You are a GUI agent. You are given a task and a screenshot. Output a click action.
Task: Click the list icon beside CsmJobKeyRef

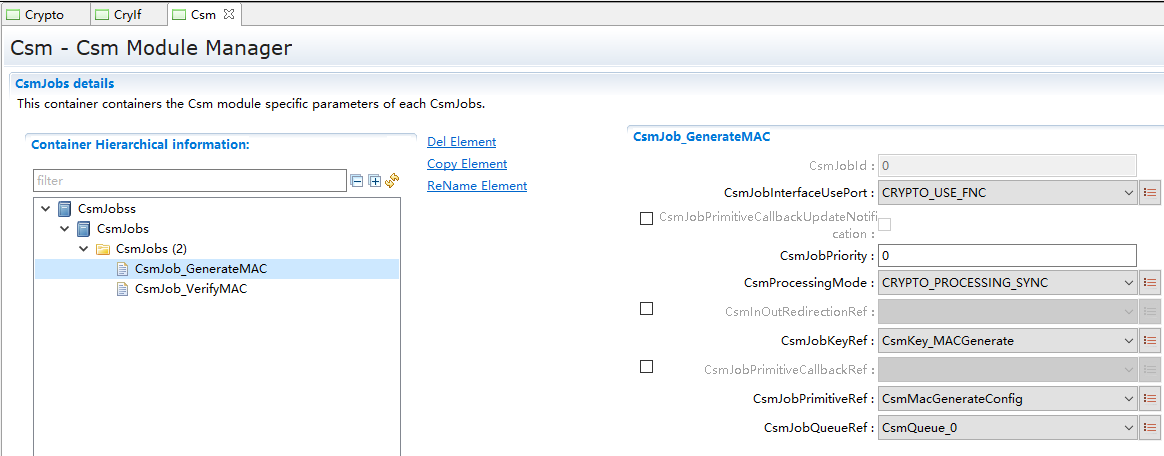tap(1150, 341)
